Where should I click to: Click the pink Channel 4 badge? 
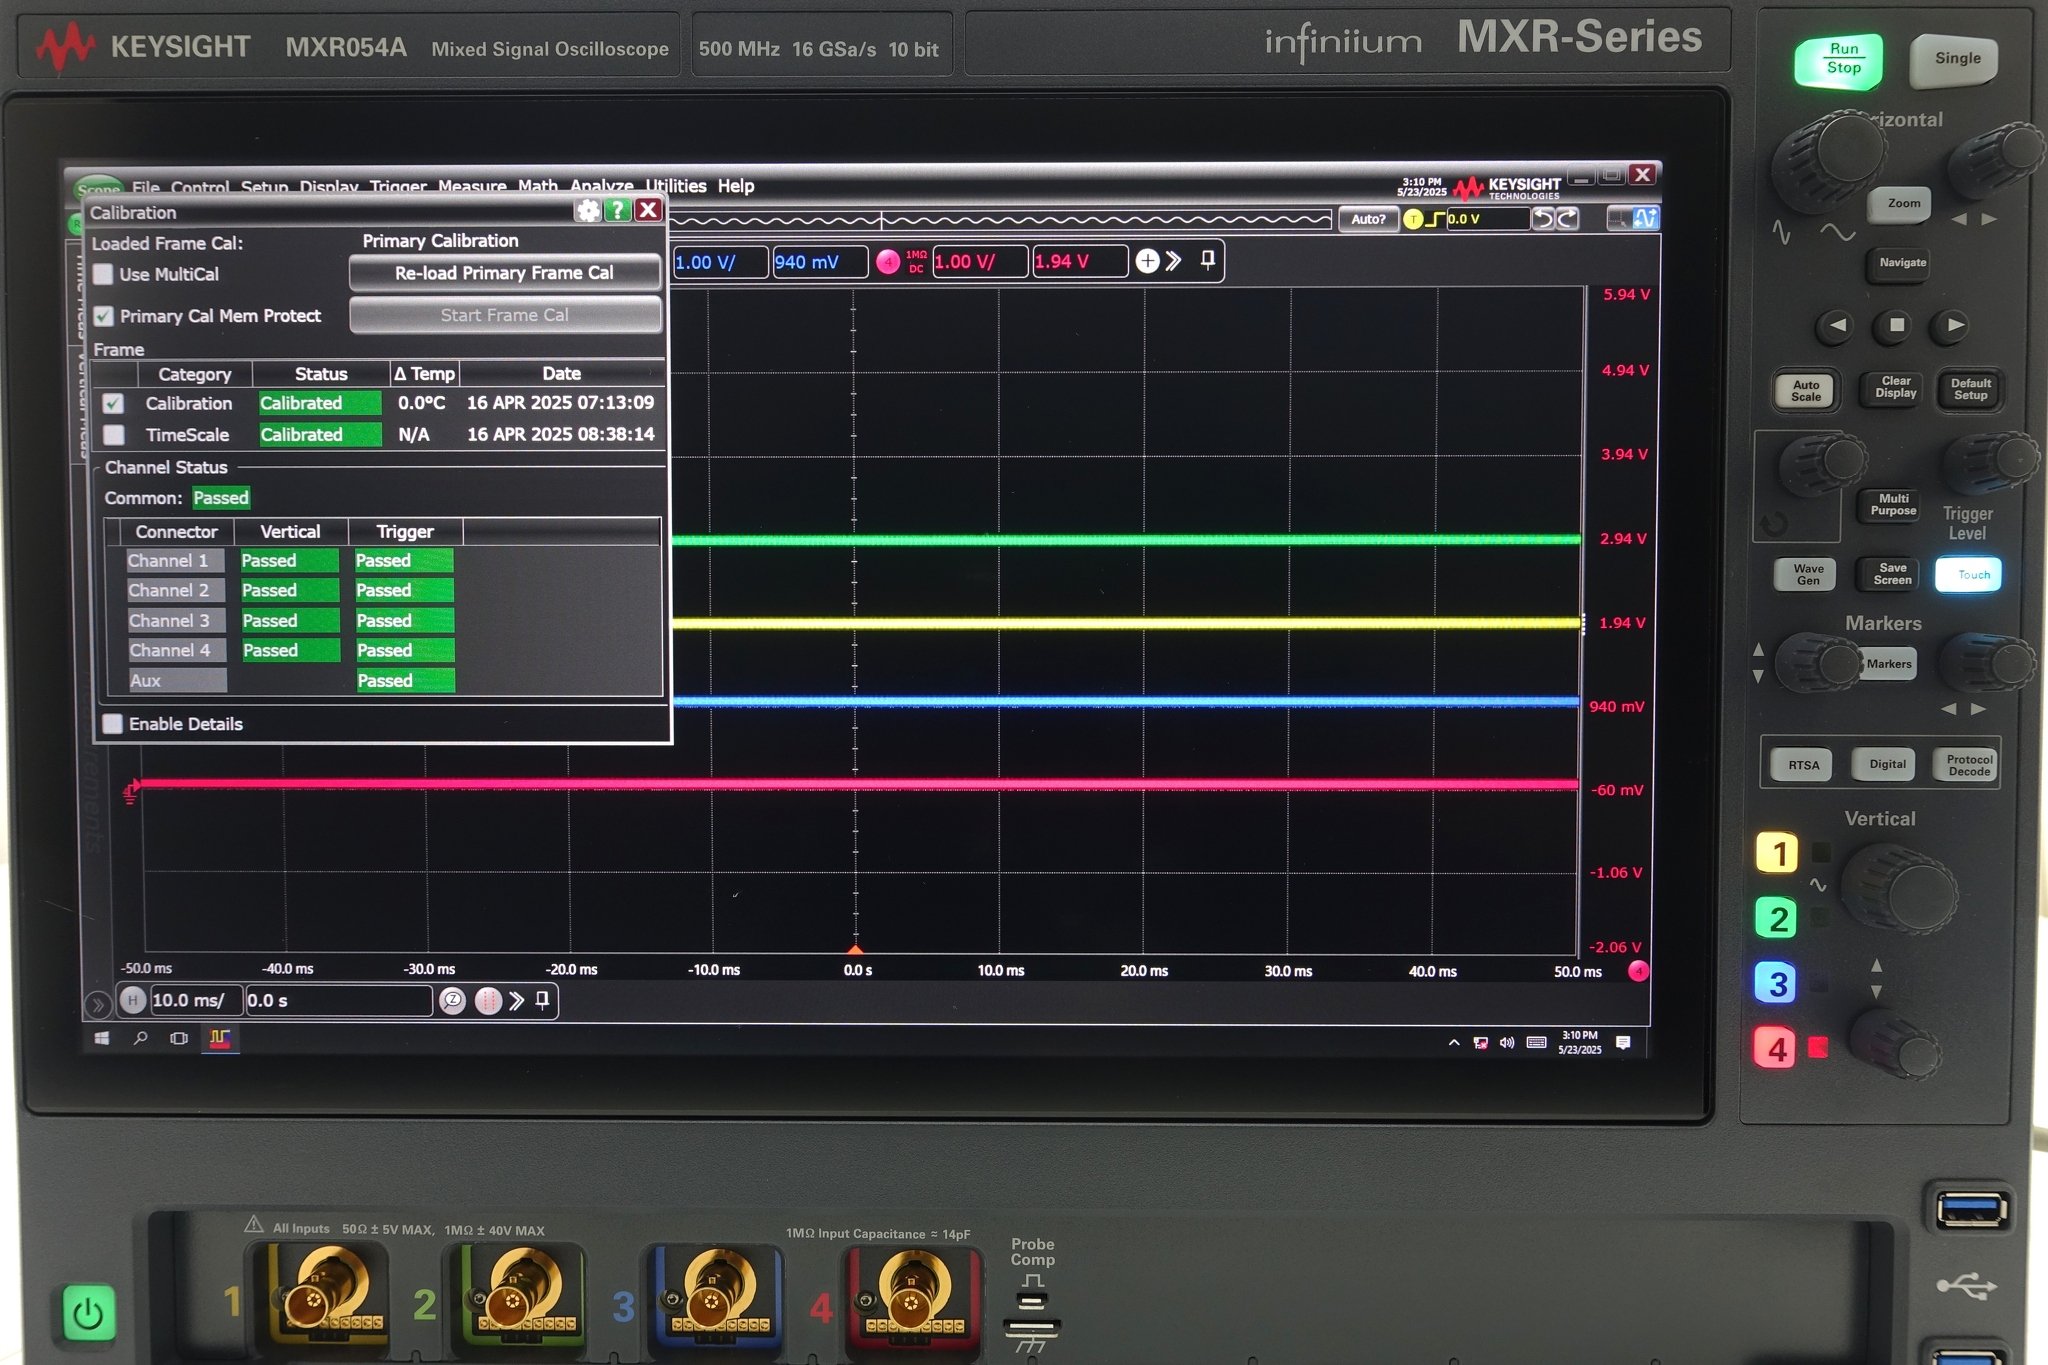pos(888,262)
